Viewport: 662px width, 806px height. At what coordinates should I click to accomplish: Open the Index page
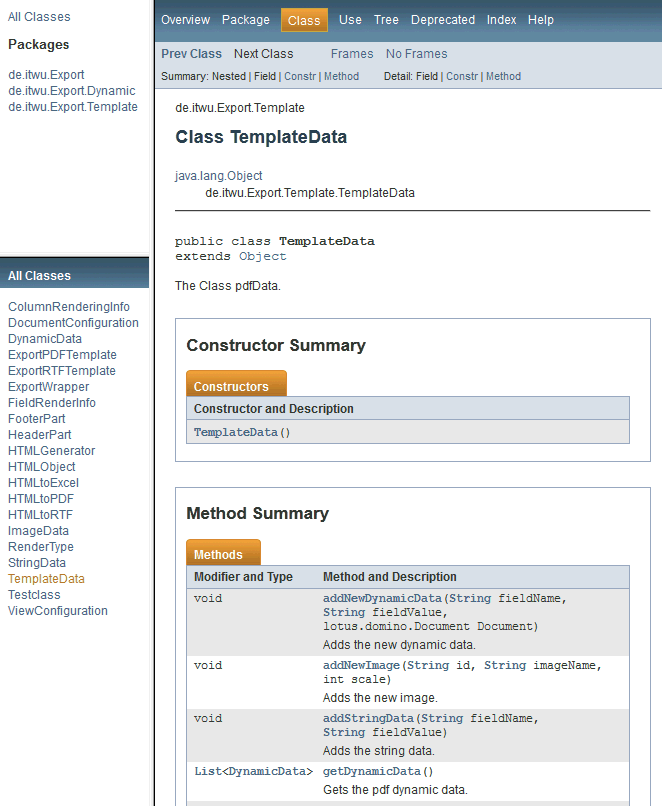click(502, 20)
